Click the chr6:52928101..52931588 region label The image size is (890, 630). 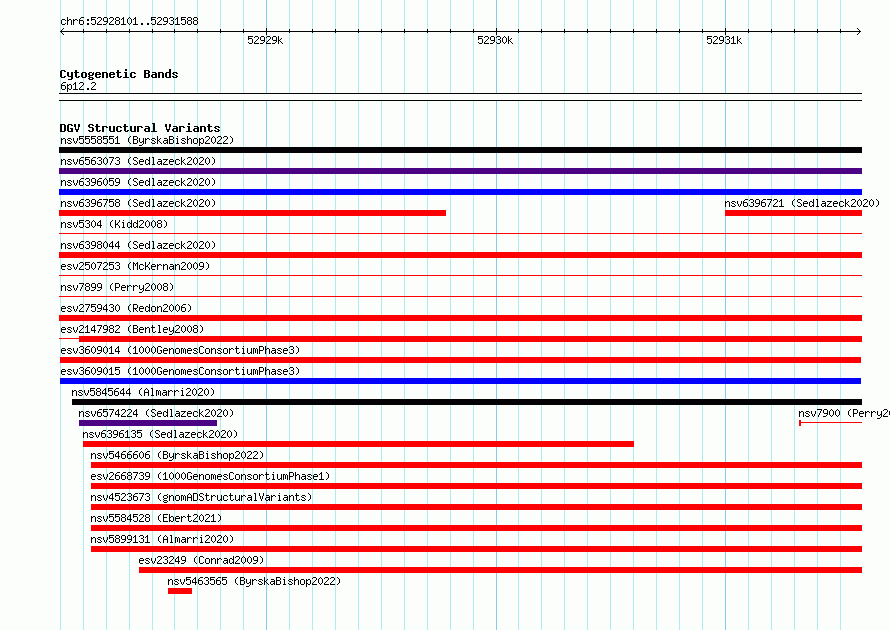pos(129,21)
